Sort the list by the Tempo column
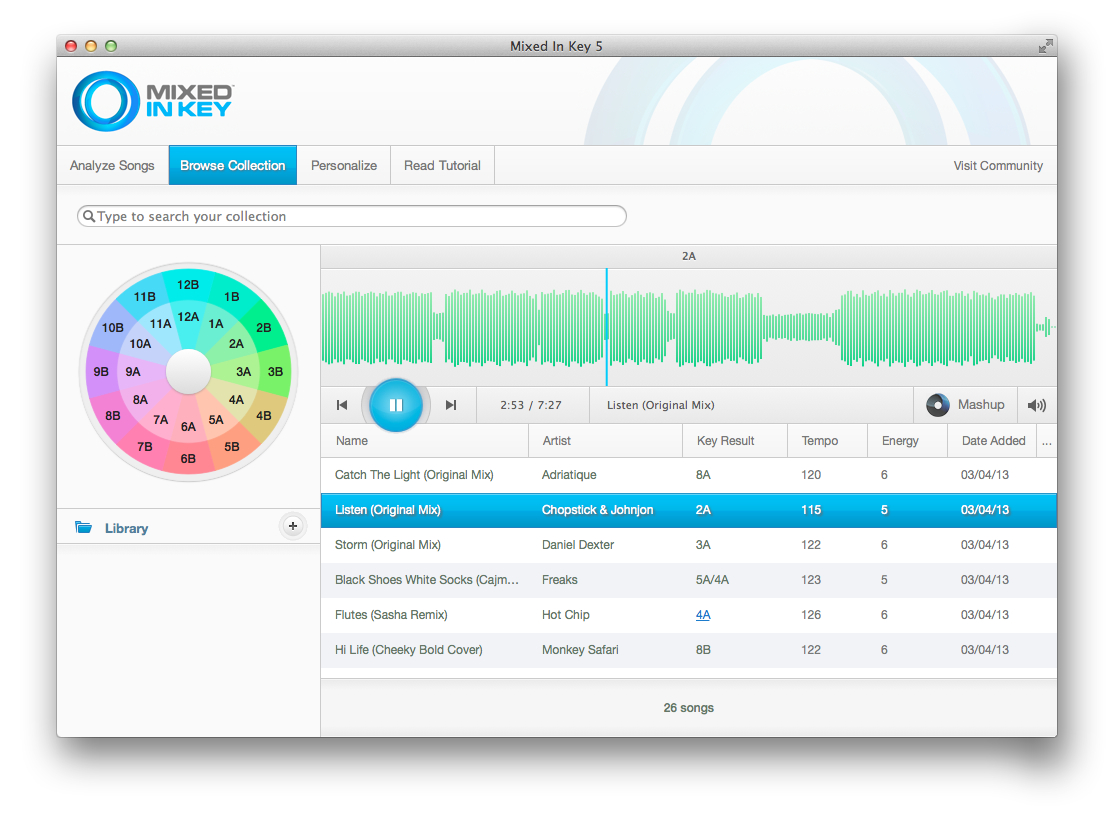Image resolution: width=1114 pixels, height=816 pixels. pos(820,441)
